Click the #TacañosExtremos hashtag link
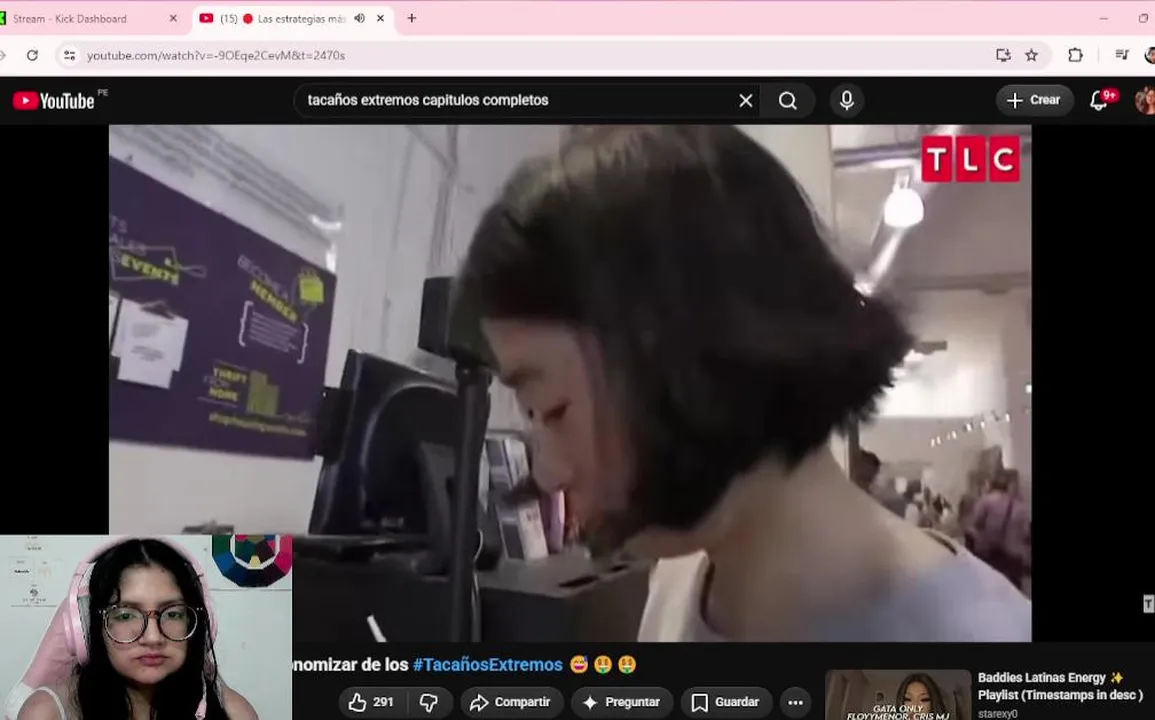The image size is (1155, 720). (x=488, y=665)
